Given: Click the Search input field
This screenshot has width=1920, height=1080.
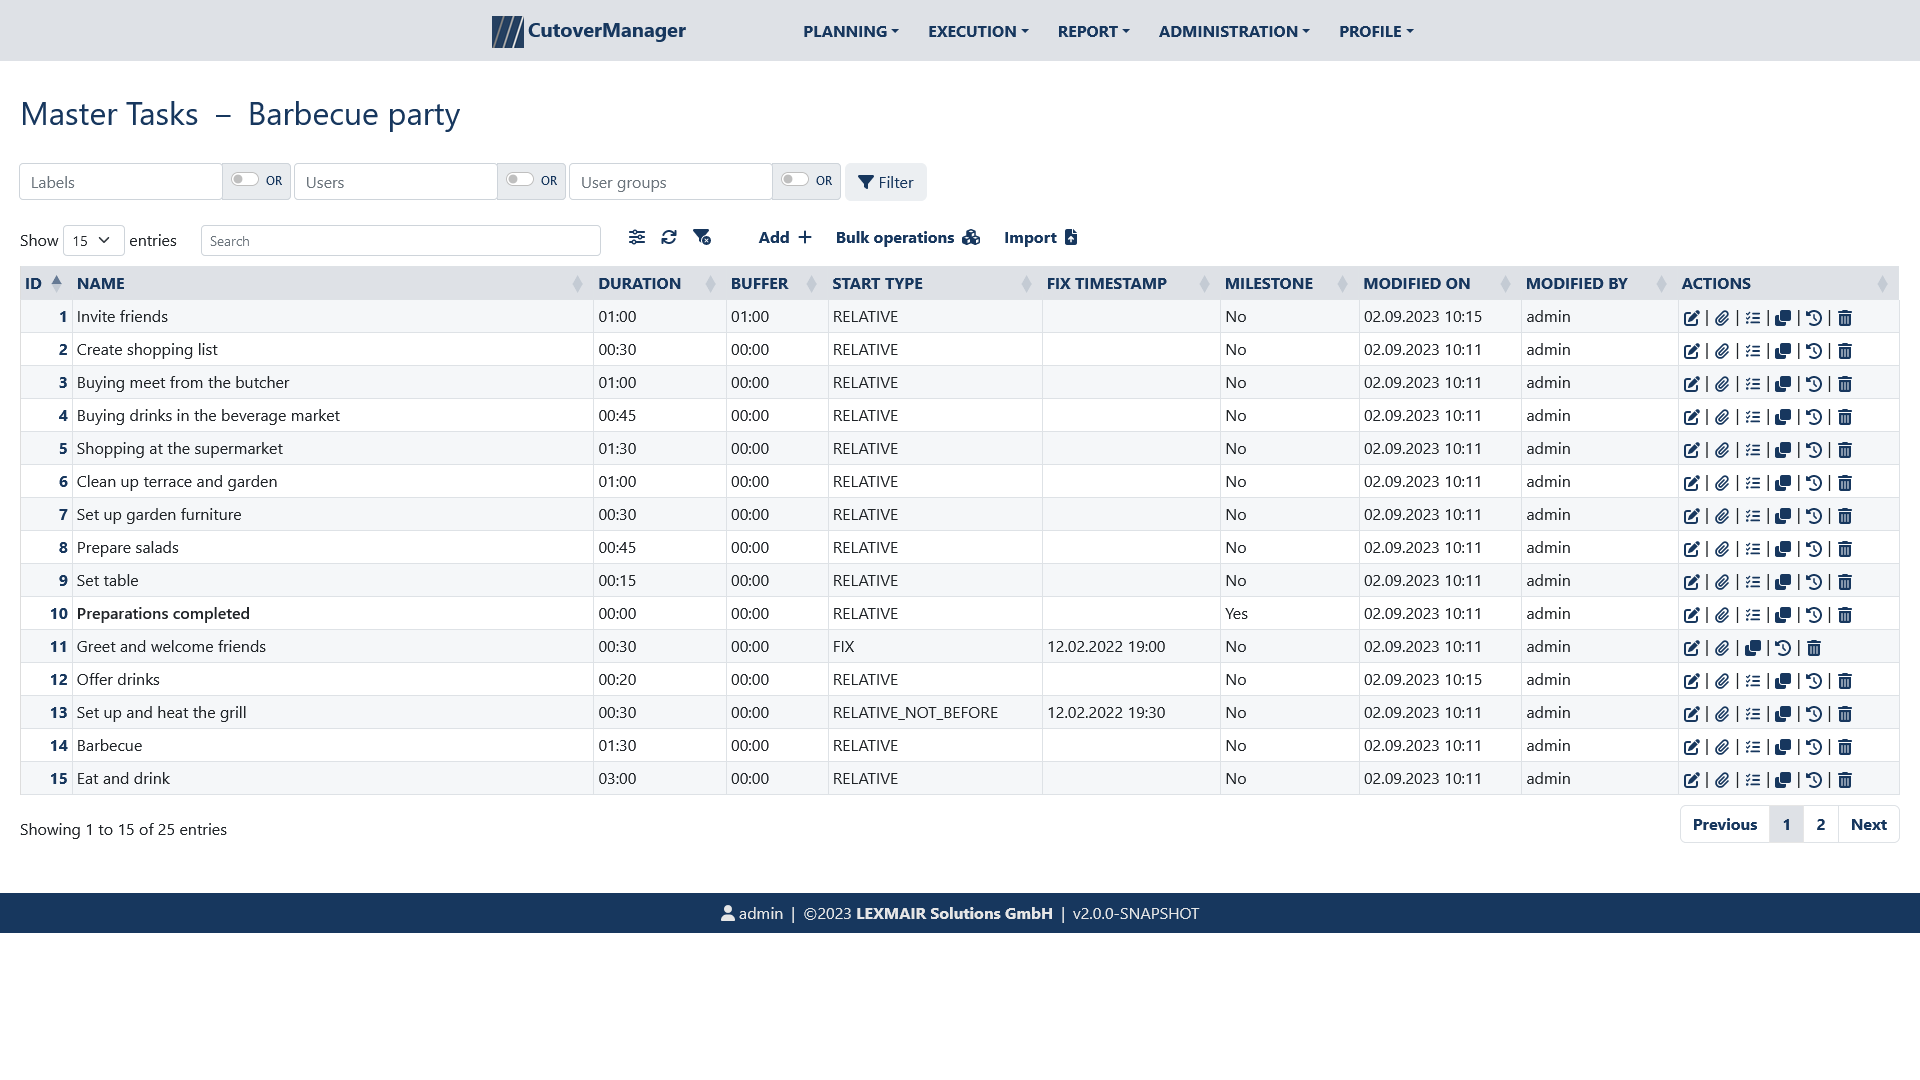Looking at the screenshot, I should [x=400, y=240].
